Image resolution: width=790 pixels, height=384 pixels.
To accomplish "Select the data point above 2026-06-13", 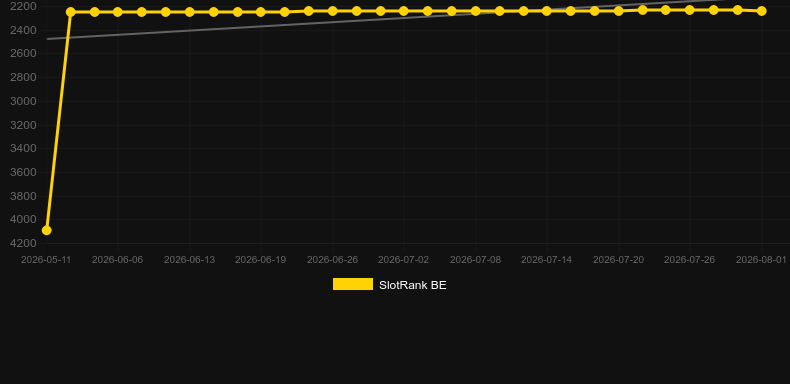I will pos(189,12).
